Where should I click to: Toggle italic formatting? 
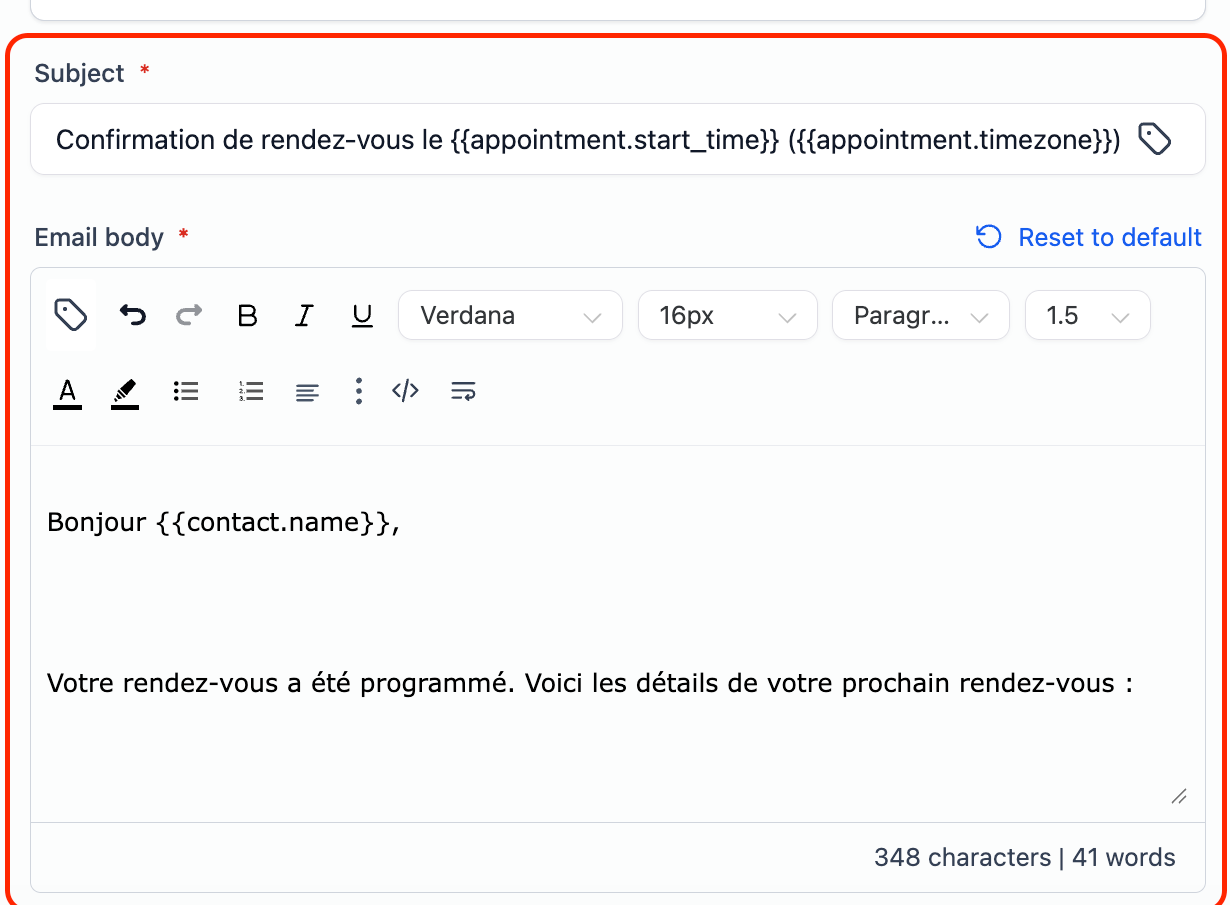(x=304, y=316)
